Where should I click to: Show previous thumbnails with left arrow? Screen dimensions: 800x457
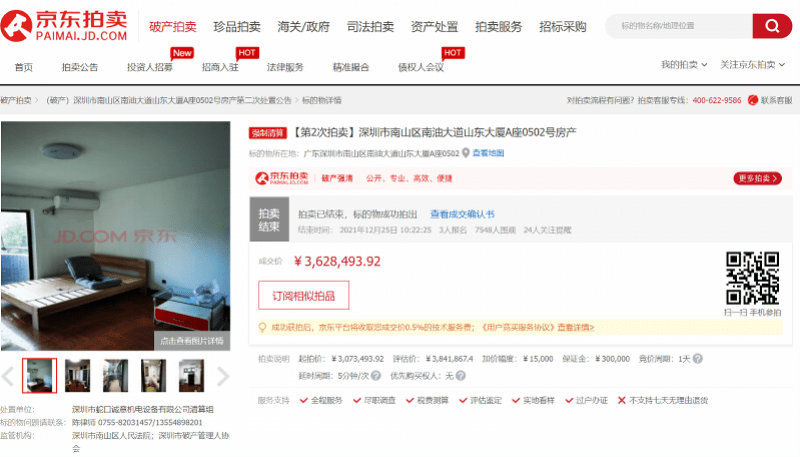pyautogui.click(x=9, y=375)
